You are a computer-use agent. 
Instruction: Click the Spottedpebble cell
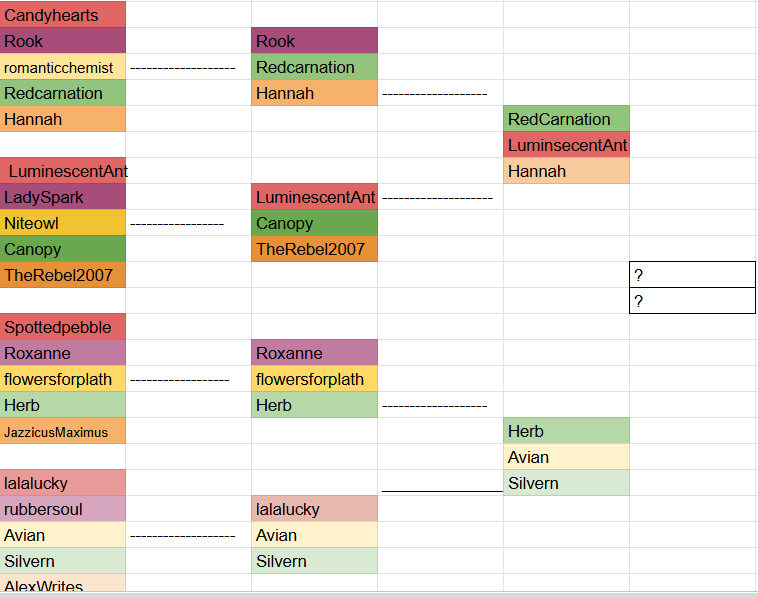(63, 327)
